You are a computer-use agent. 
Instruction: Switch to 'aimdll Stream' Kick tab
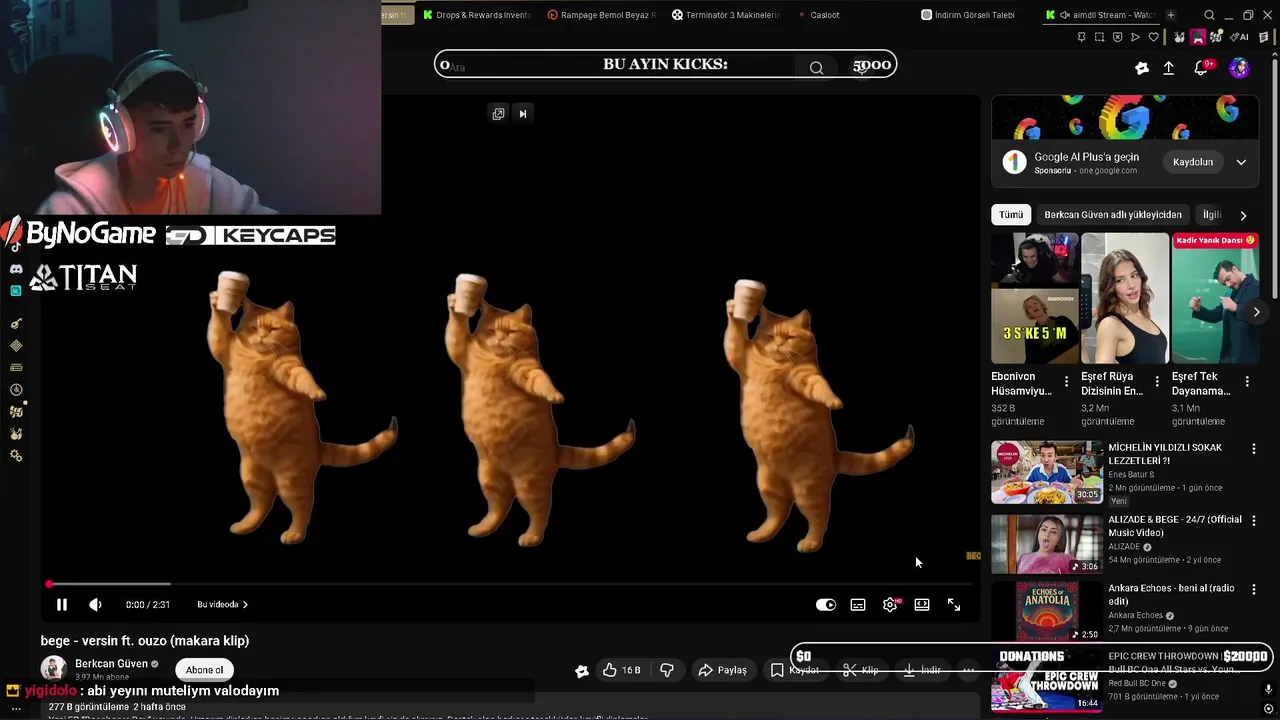click(1098, 15)
